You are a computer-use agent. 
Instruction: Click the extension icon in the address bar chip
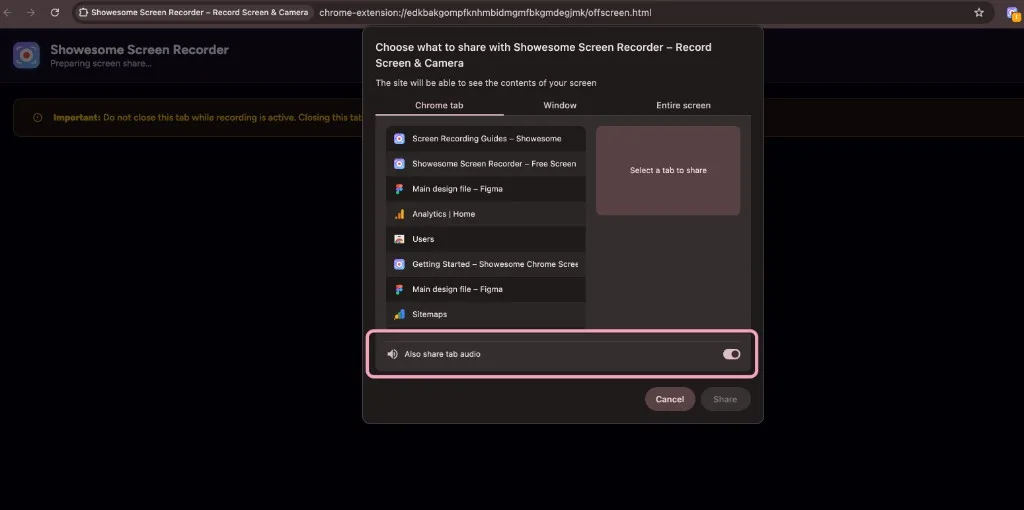point(83,12)
